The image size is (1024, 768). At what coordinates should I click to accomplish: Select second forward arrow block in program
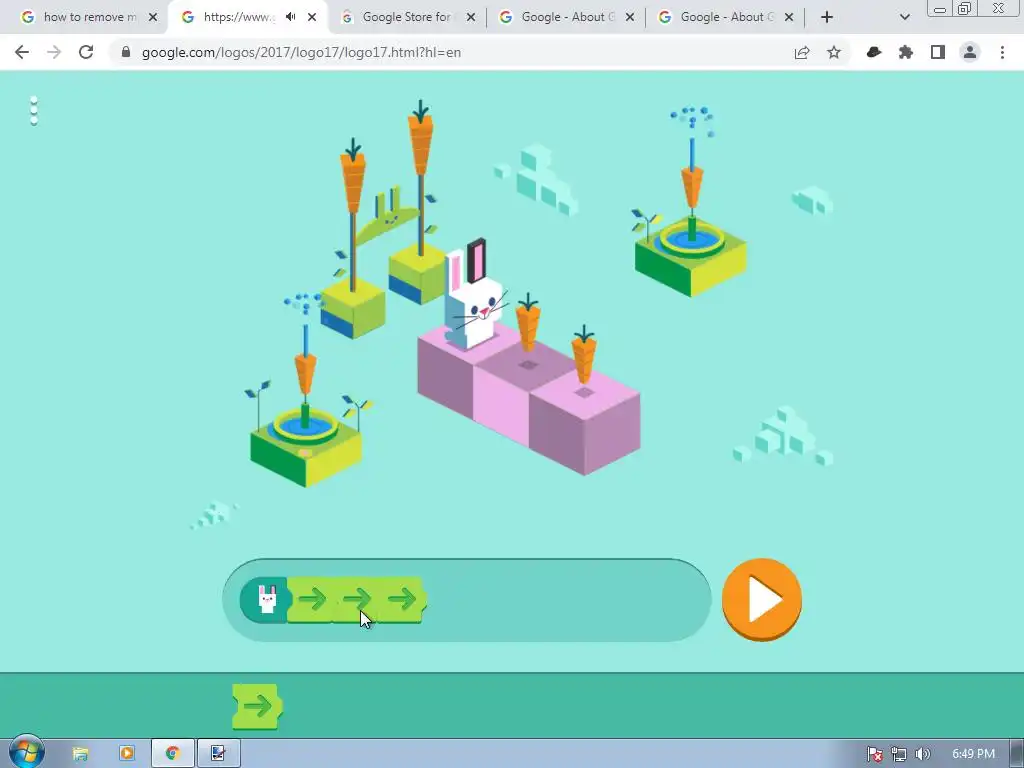point(356,599)
